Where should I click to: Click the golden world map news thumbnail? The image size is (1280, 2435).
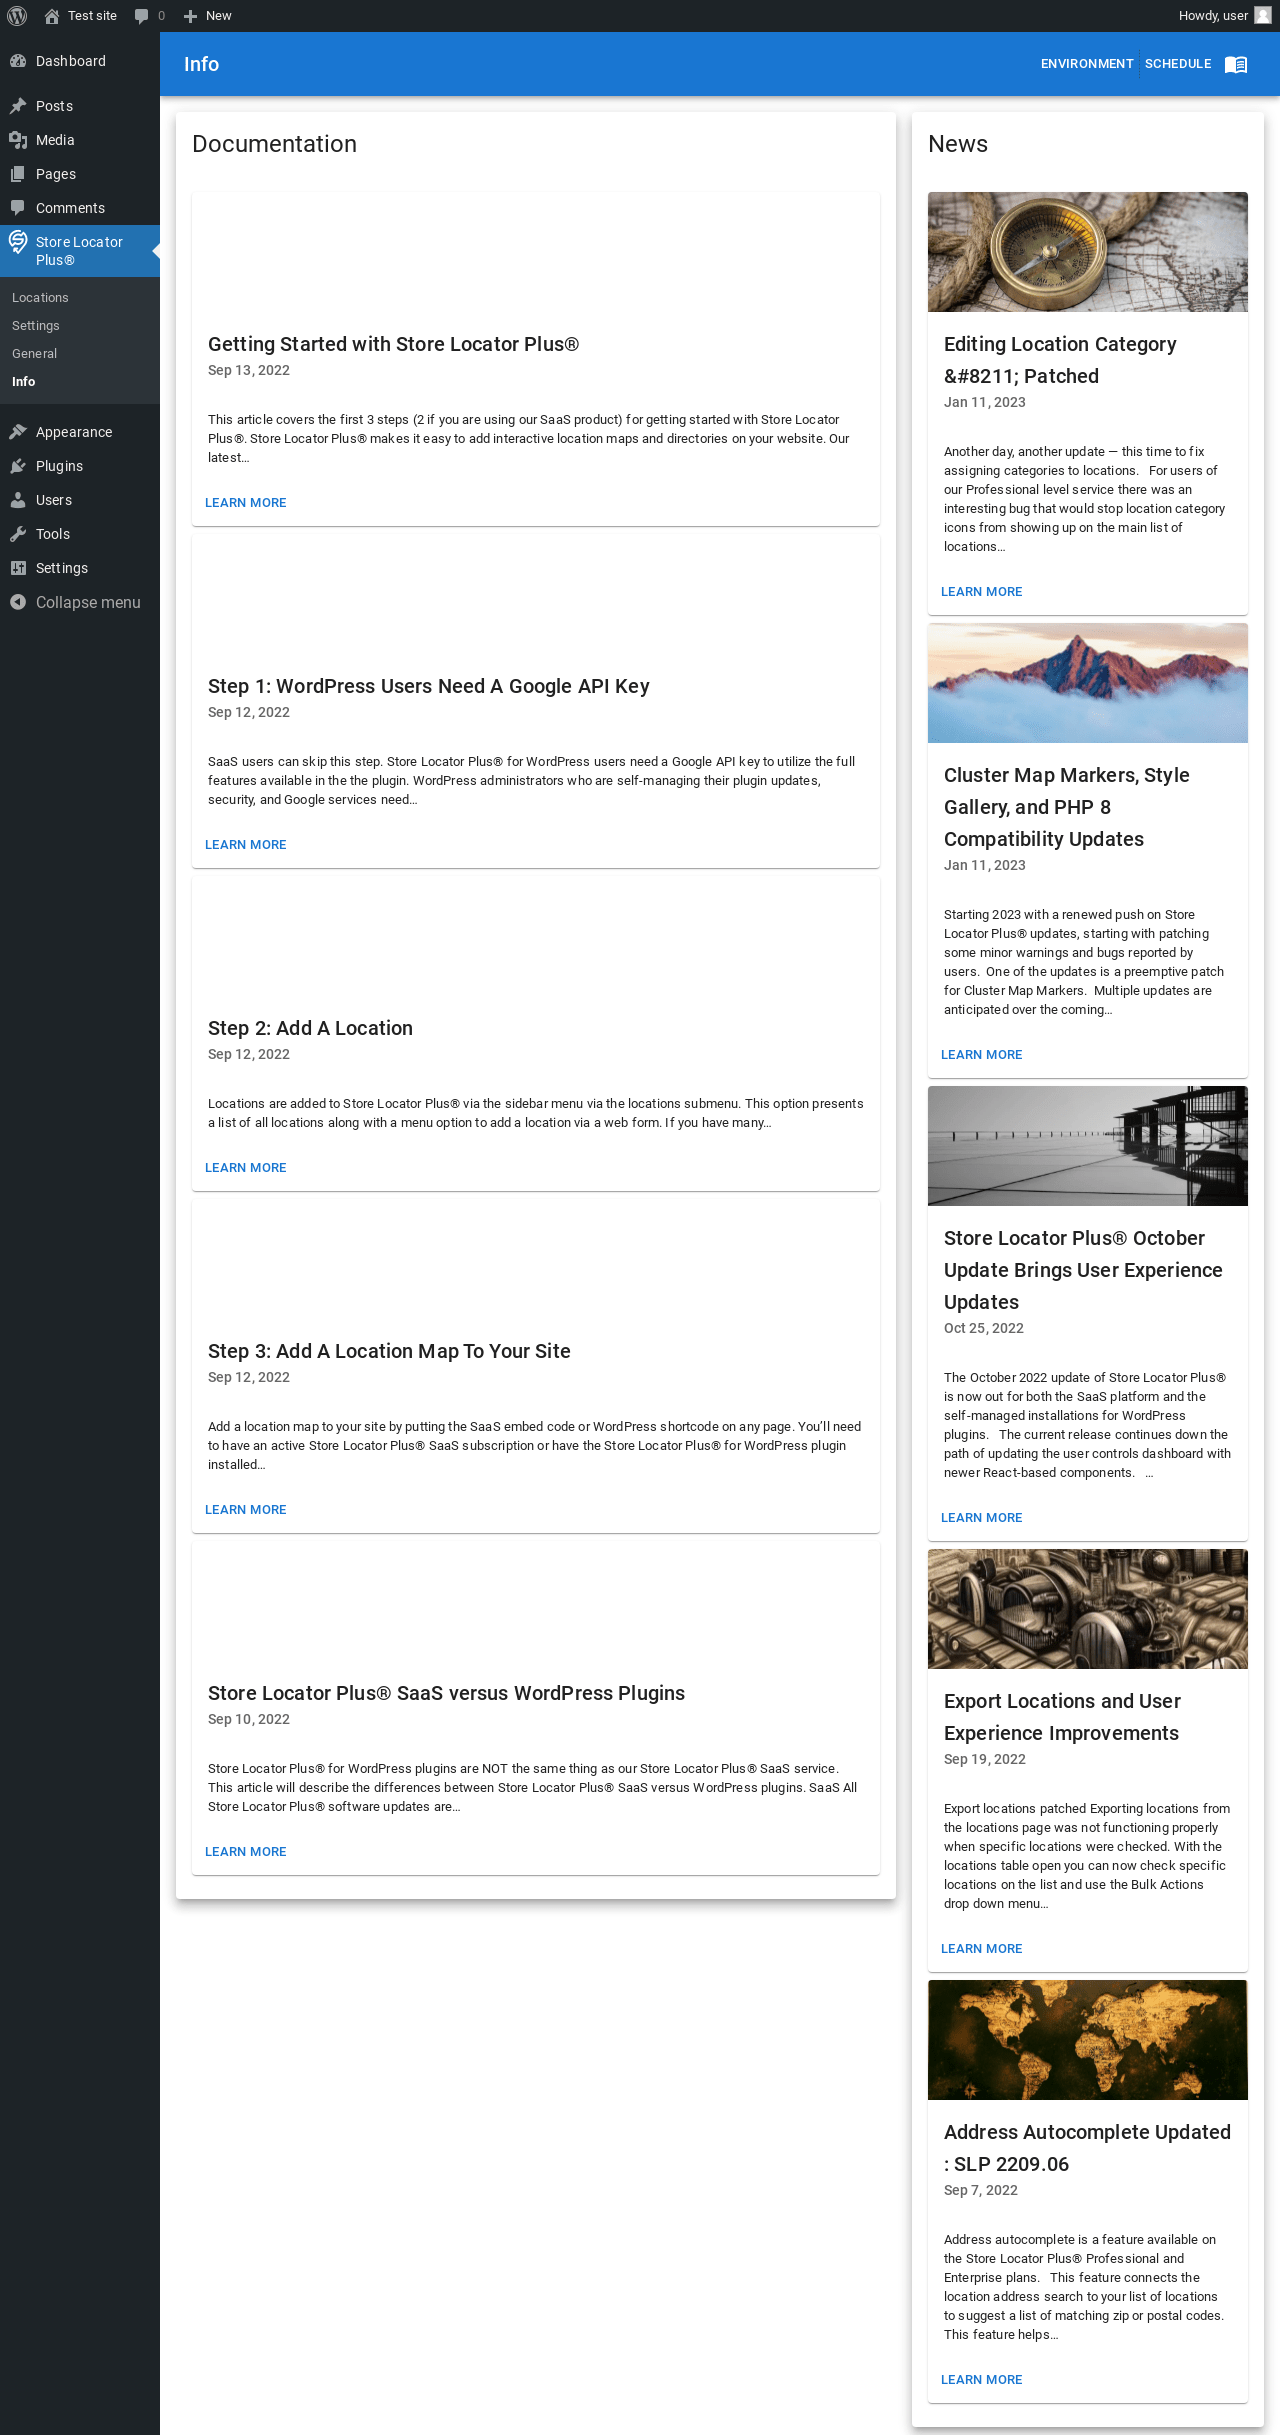point(1088,2040)
